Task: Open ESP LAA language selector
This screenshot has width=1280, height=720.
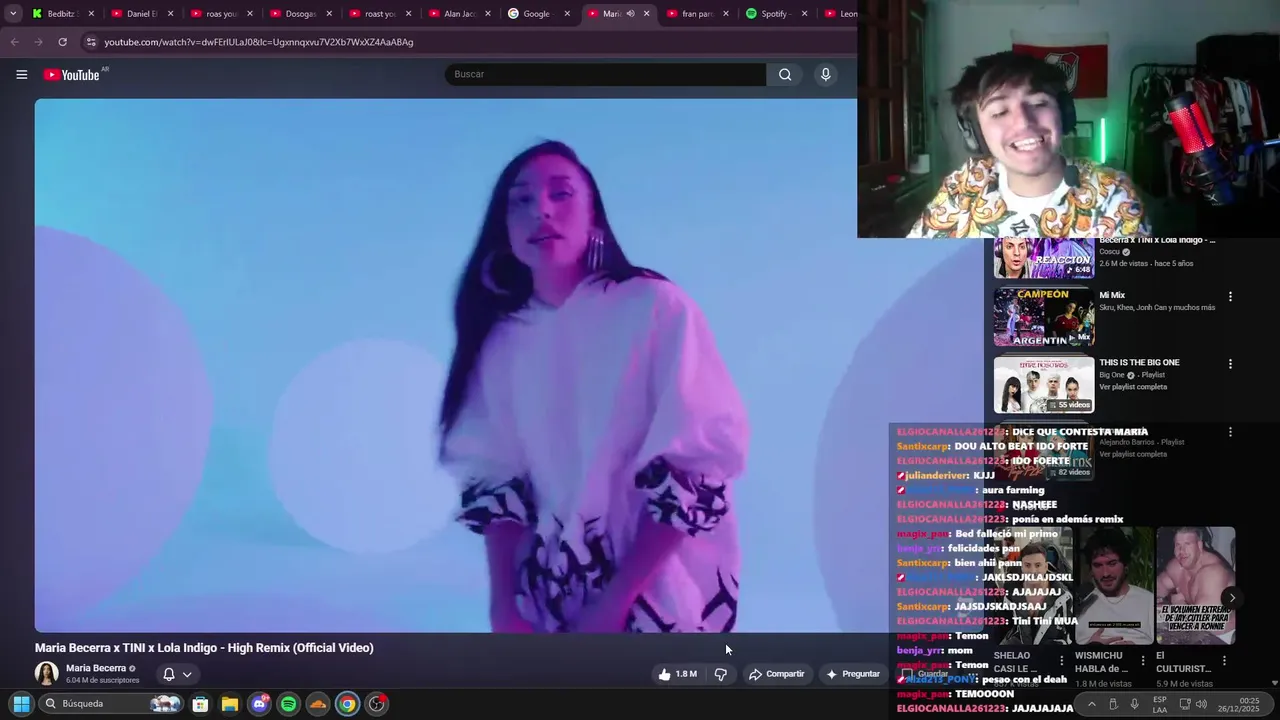Action: click(1160, 704)
